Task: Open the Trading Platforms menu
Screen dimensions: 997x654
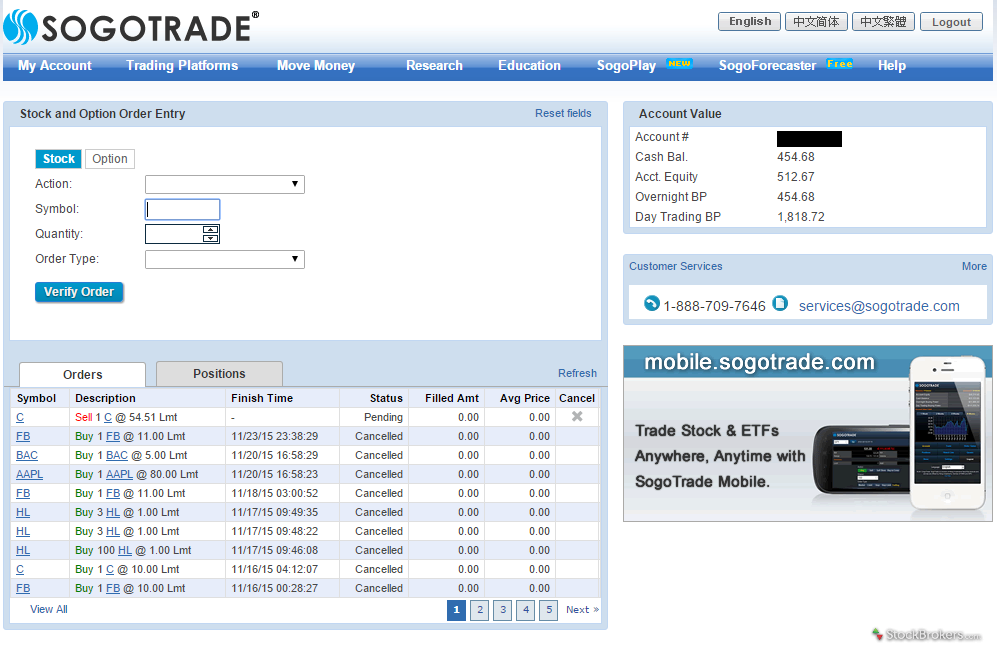Action: (182, 65)
